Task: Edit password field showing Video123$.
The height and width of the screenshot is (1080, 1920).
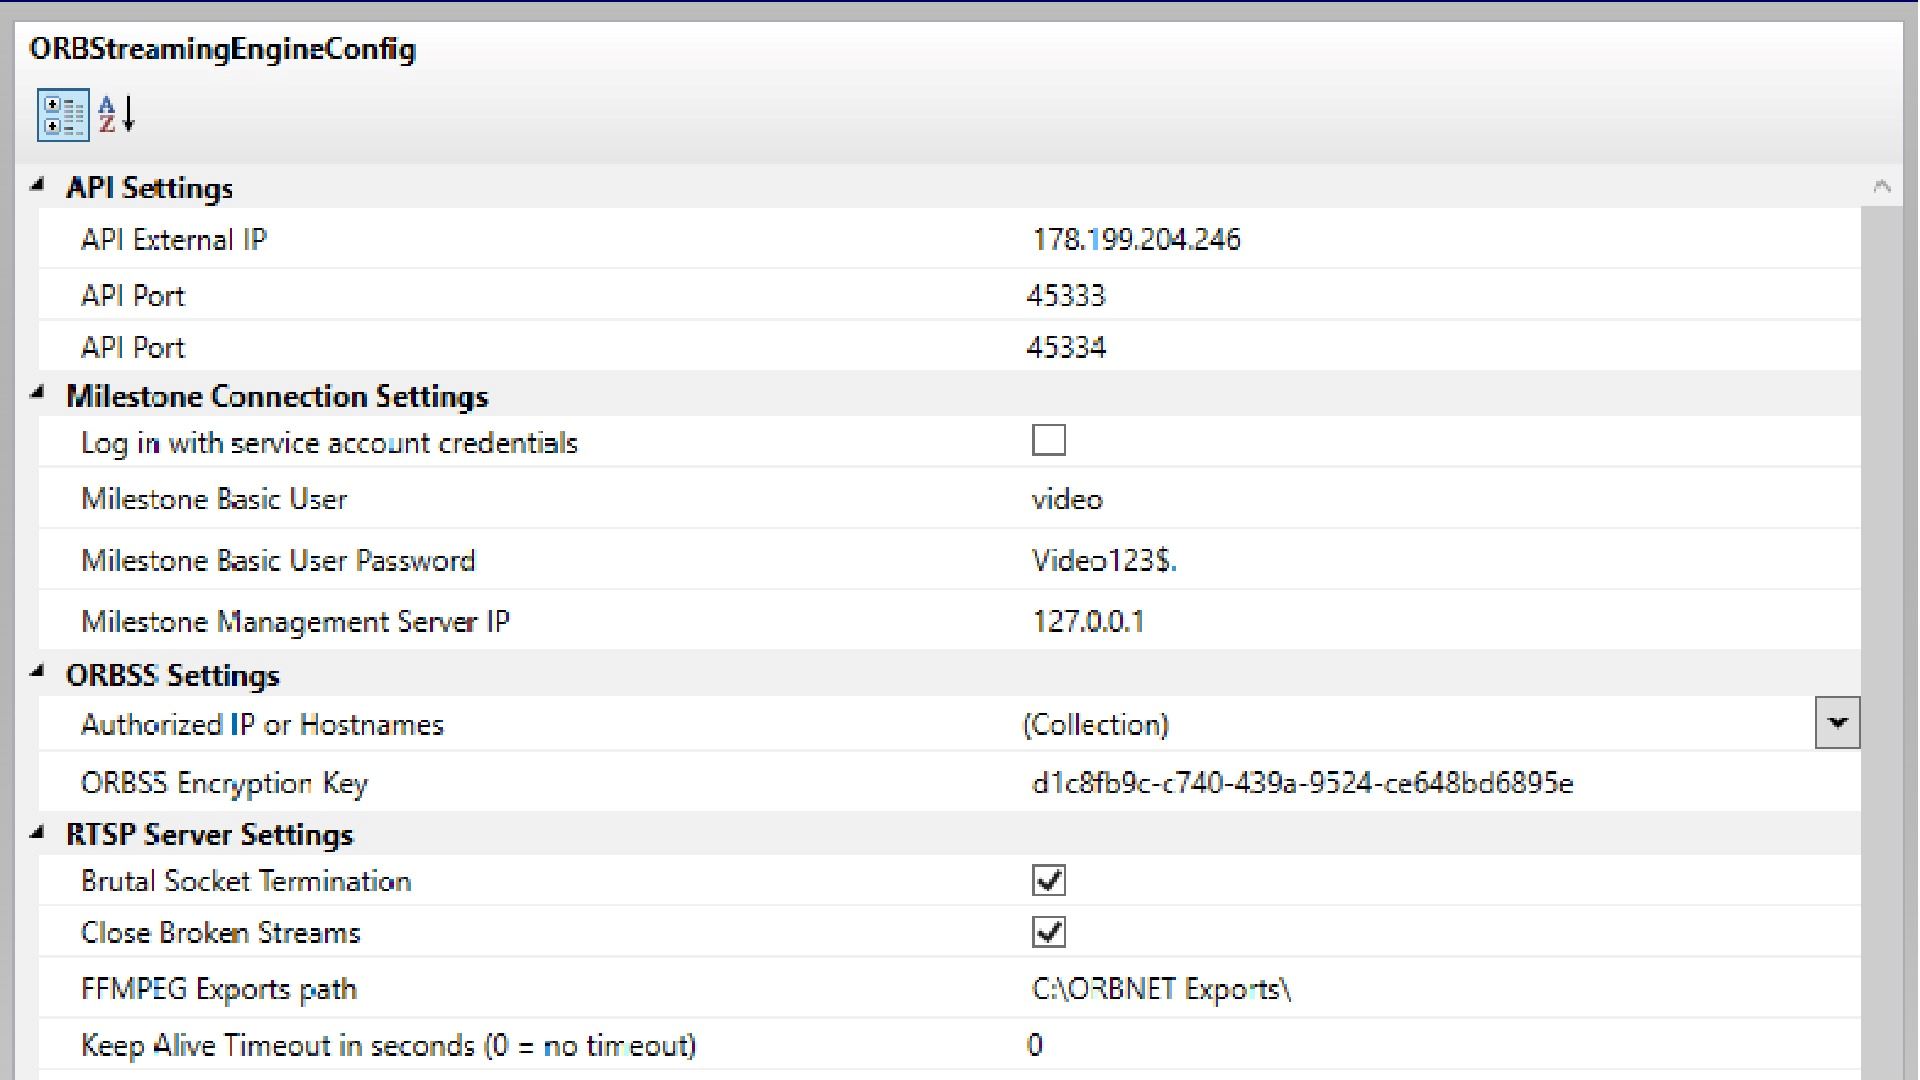Action: (1104, 561)
